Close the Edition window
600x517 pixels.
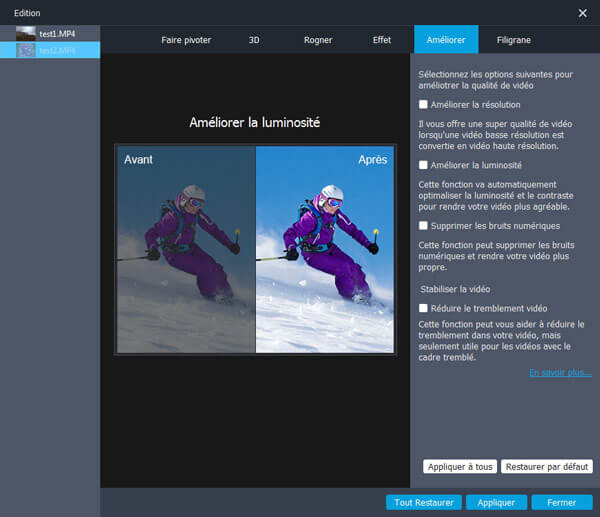tap(582, 12)
